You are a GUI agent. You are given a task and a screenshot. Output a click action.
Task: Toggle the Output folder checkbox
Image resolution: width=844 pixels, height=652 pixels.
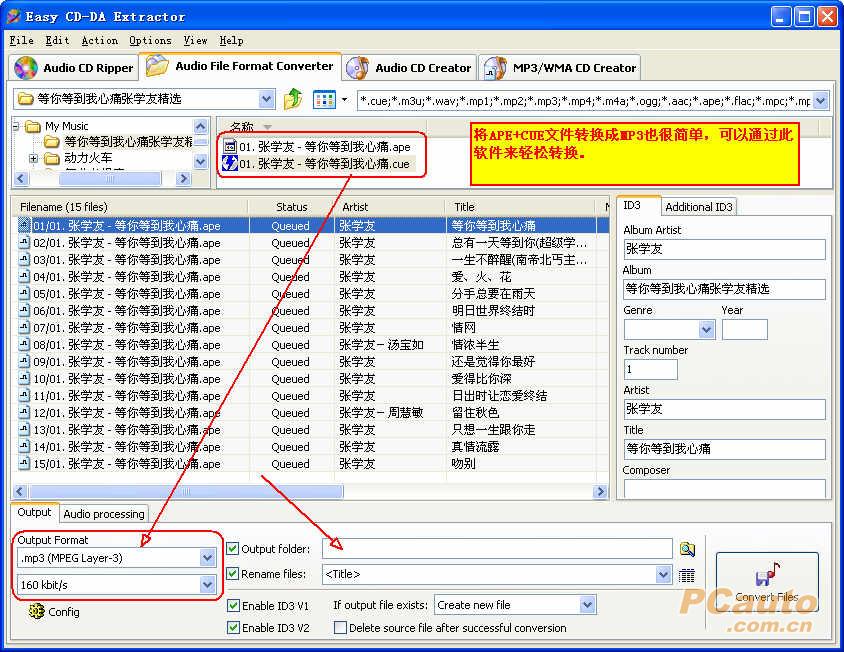click(x=233, y=549)
